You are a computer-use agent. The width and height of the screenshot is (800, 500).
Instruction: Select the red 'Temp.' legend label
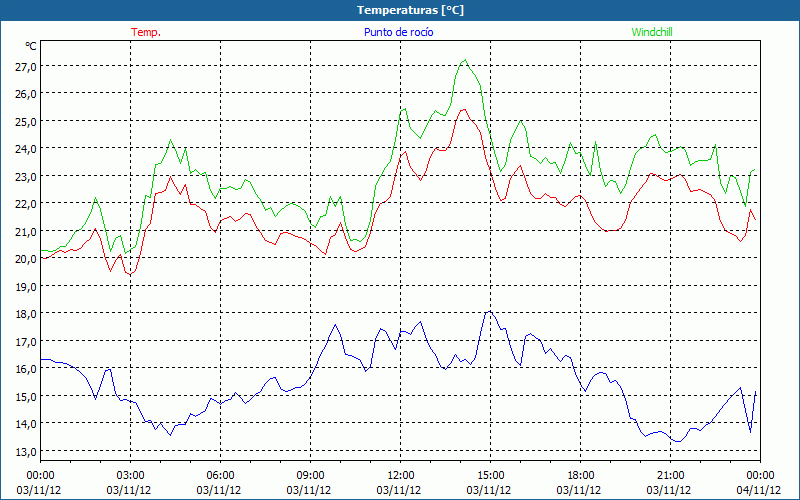tap(146, 32)
